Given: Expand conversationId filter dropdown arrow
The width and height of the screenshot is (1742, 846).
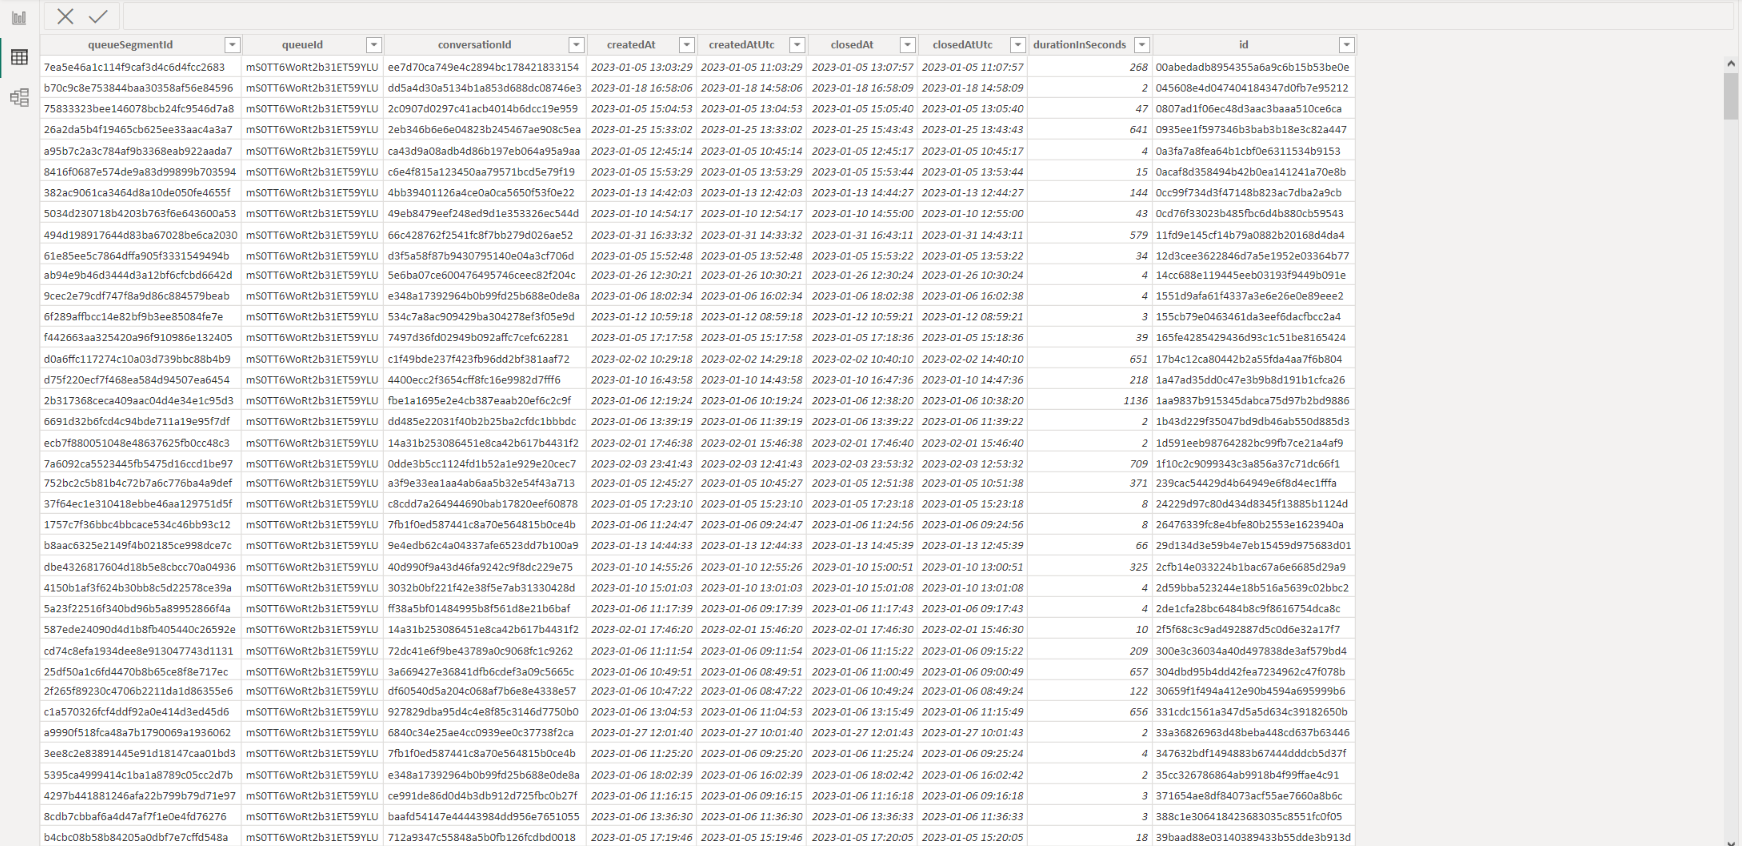Looking at the screenshot, I should pyautogui.click(x=576, y=45).
